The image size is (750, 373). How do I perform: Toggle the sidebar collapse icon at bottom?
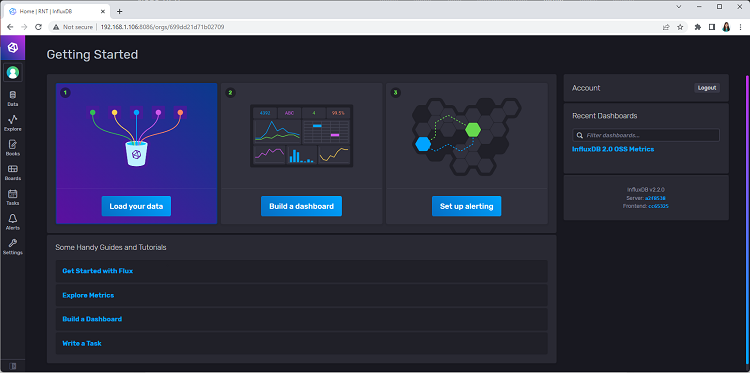point(13,366)
